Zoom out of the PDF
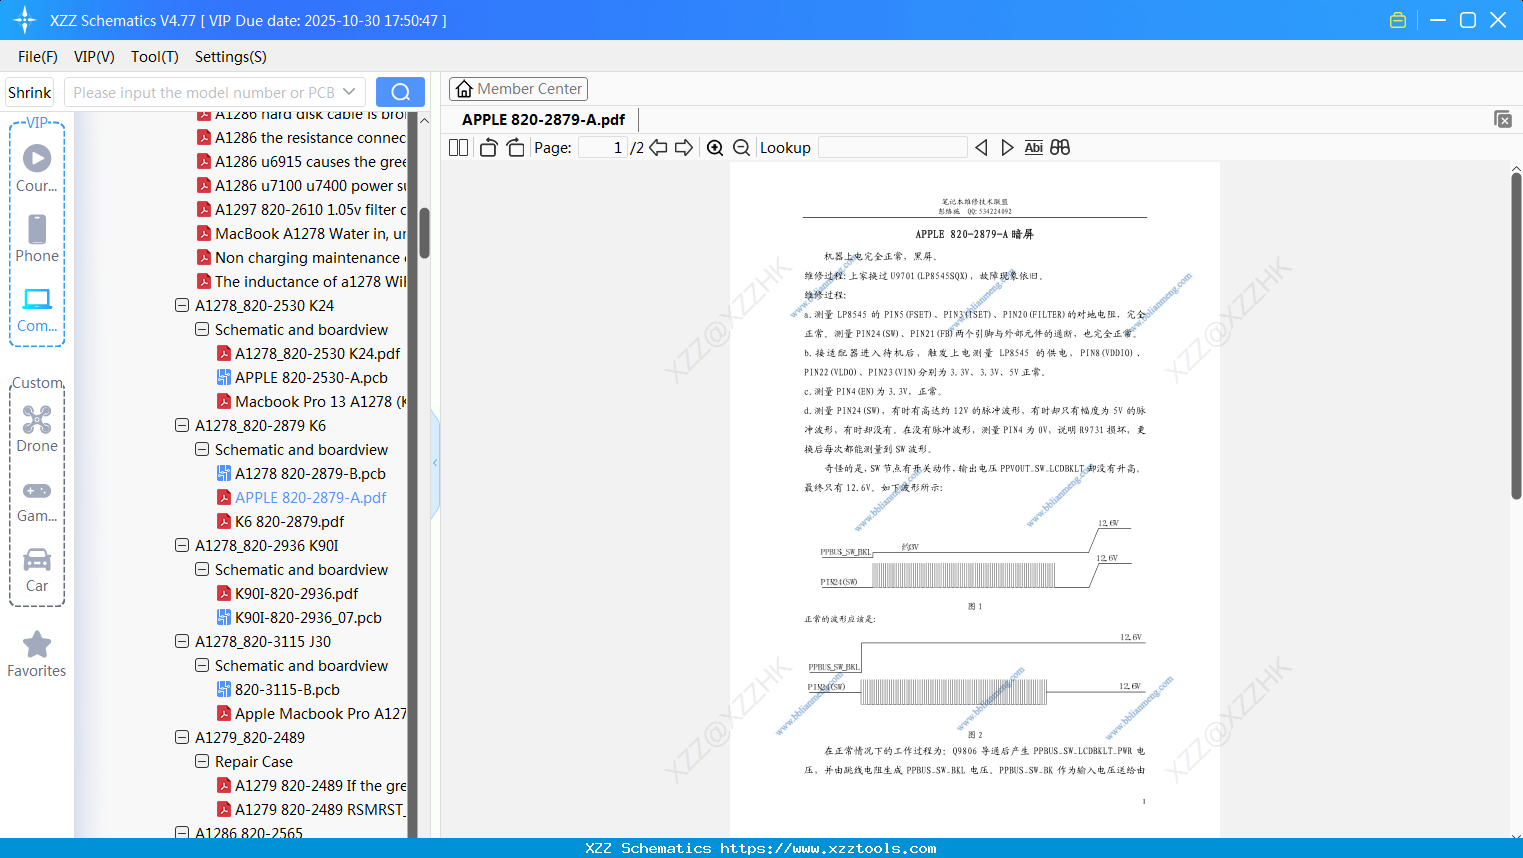 tap(742, 148)
